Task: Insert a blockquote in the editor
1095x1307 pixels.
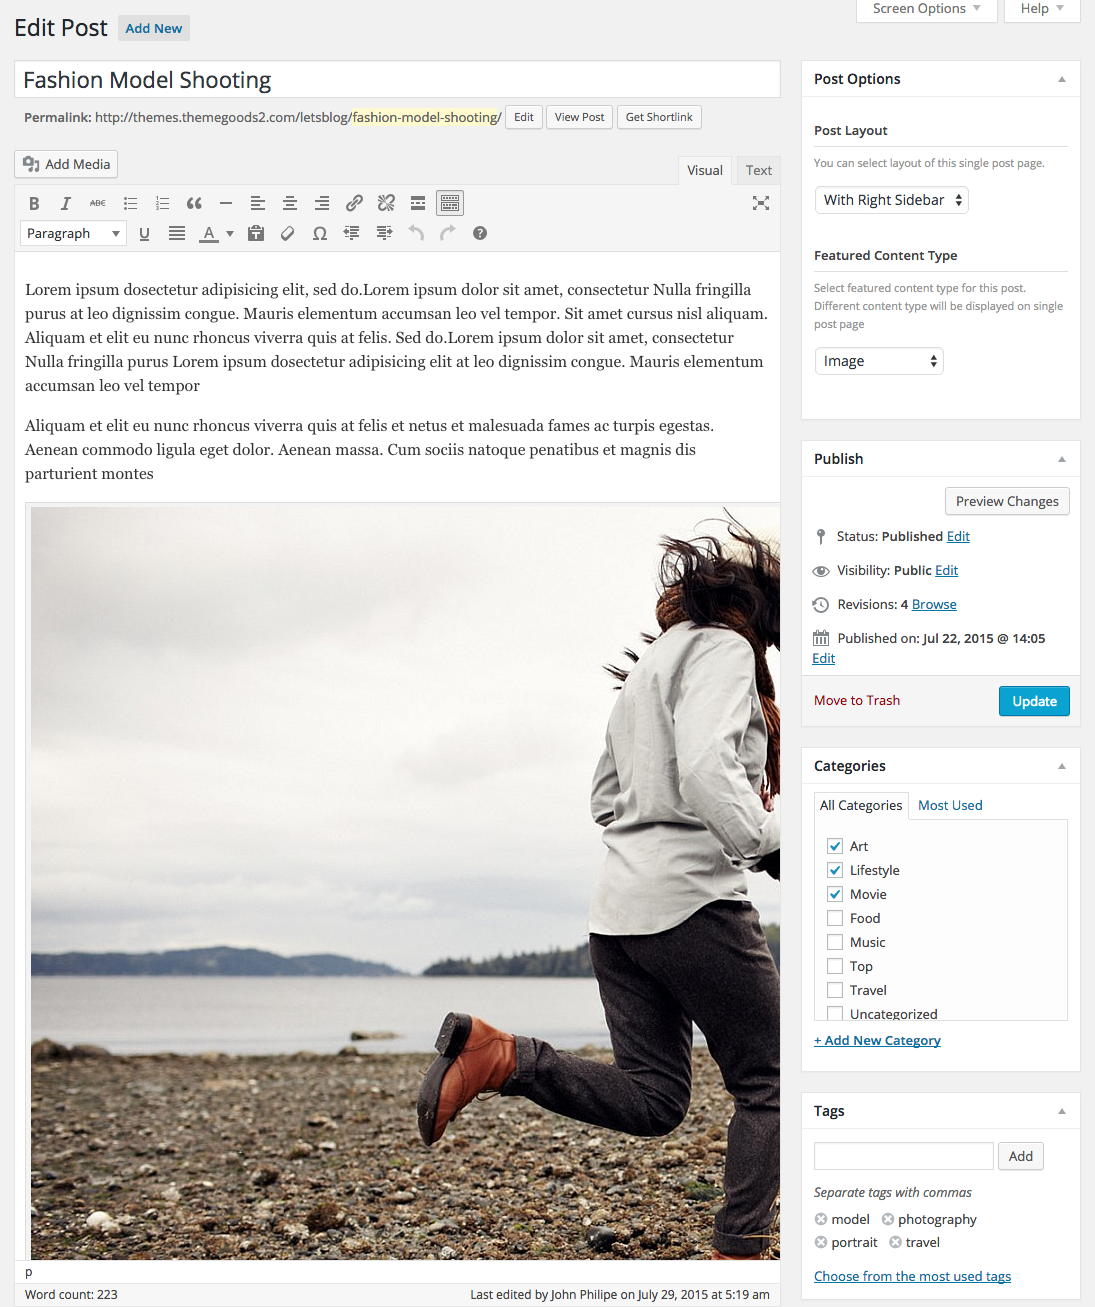Action: [194, 203]
